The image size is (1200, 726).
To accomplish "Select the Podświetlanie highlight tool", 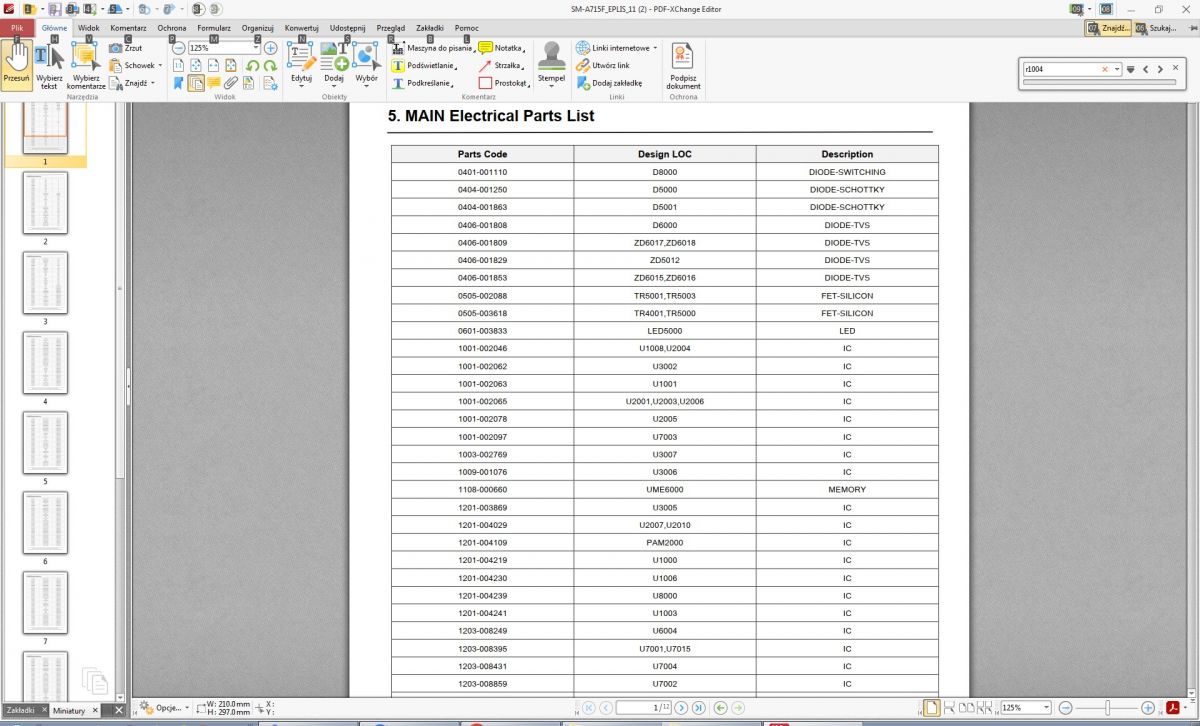I will click(x=423, y=65).
